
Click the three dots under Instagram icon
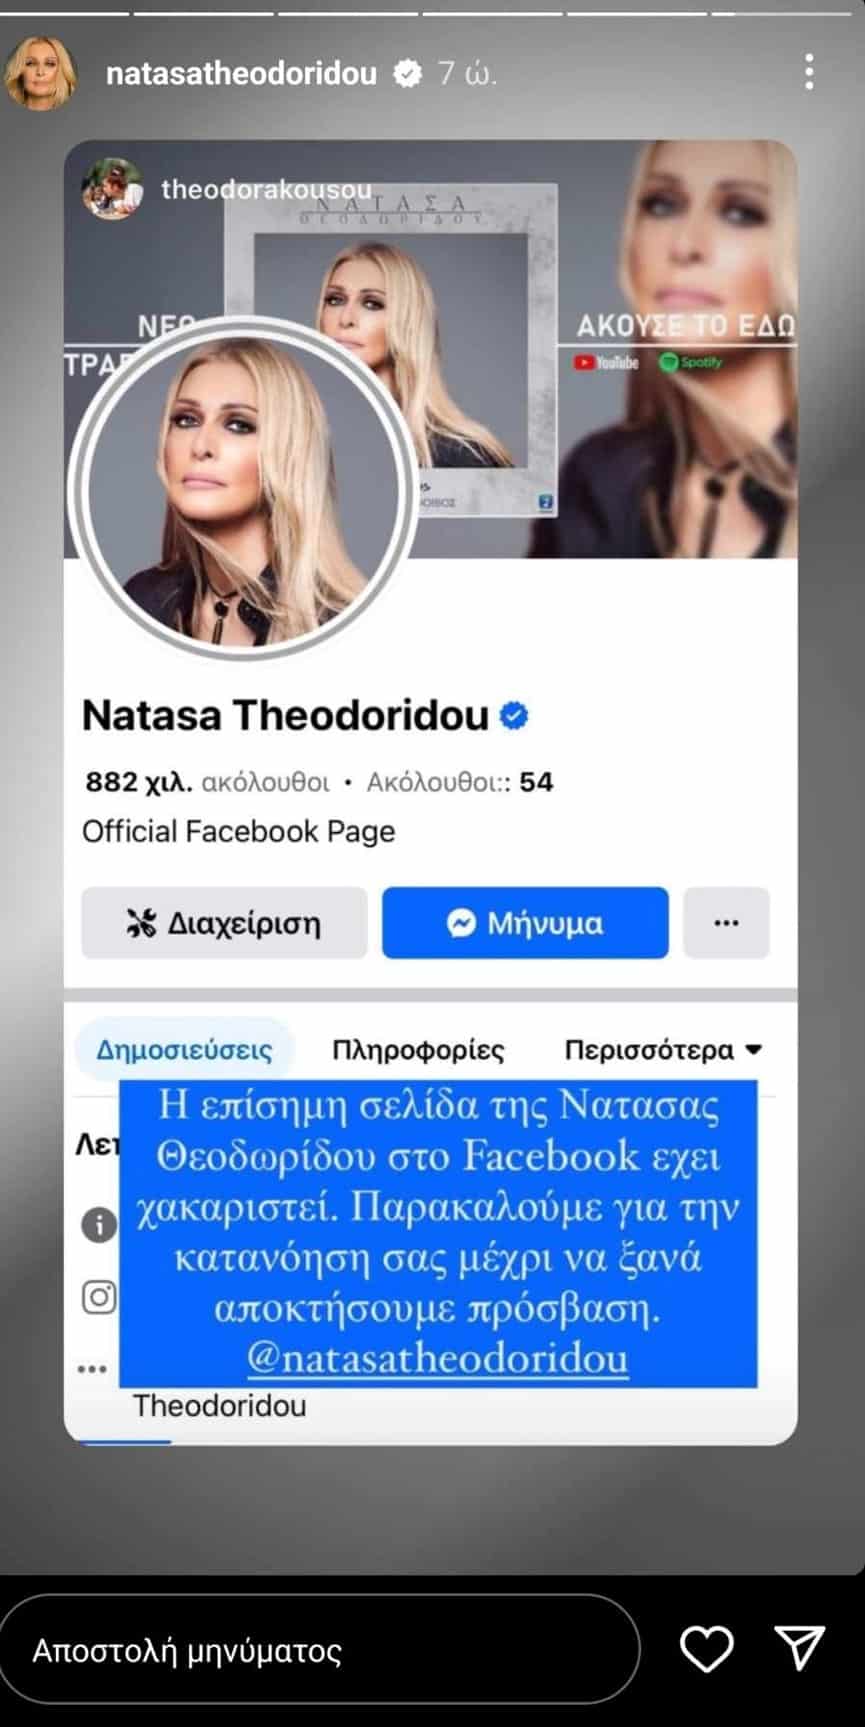[92, 1369]
